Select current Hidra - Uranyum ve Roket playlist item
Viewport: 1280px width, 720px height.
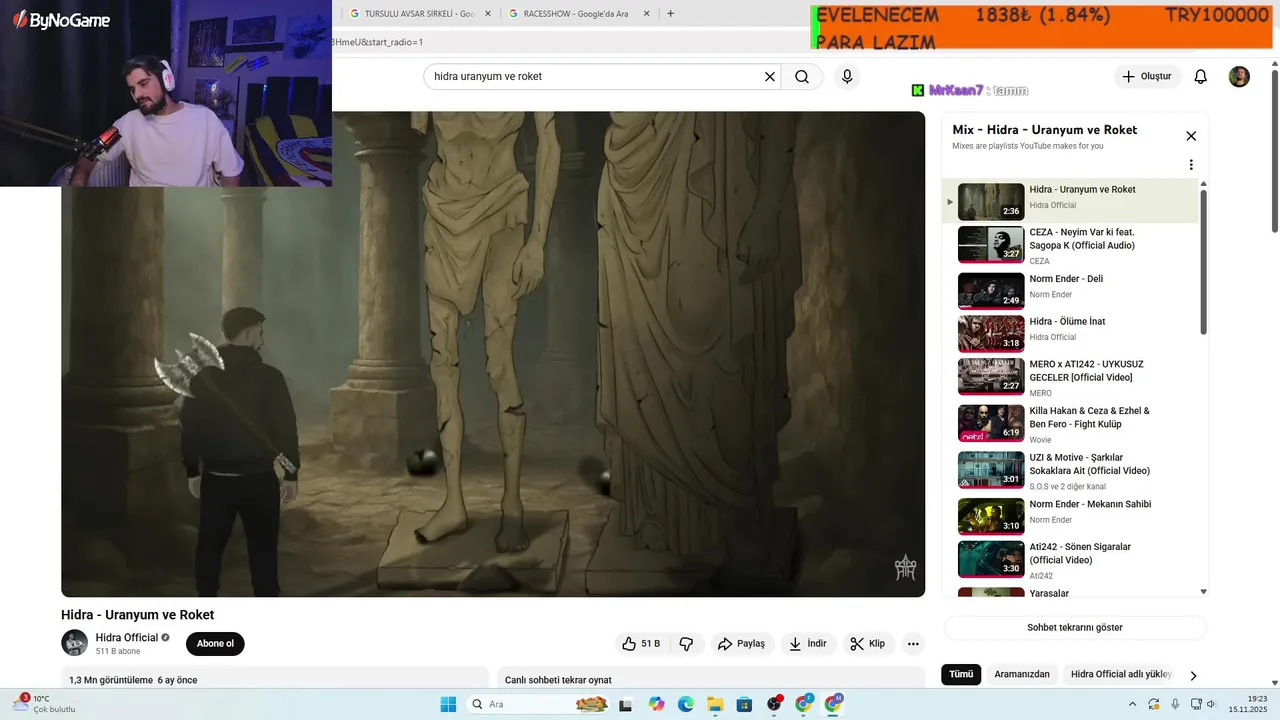[1069, 201]
